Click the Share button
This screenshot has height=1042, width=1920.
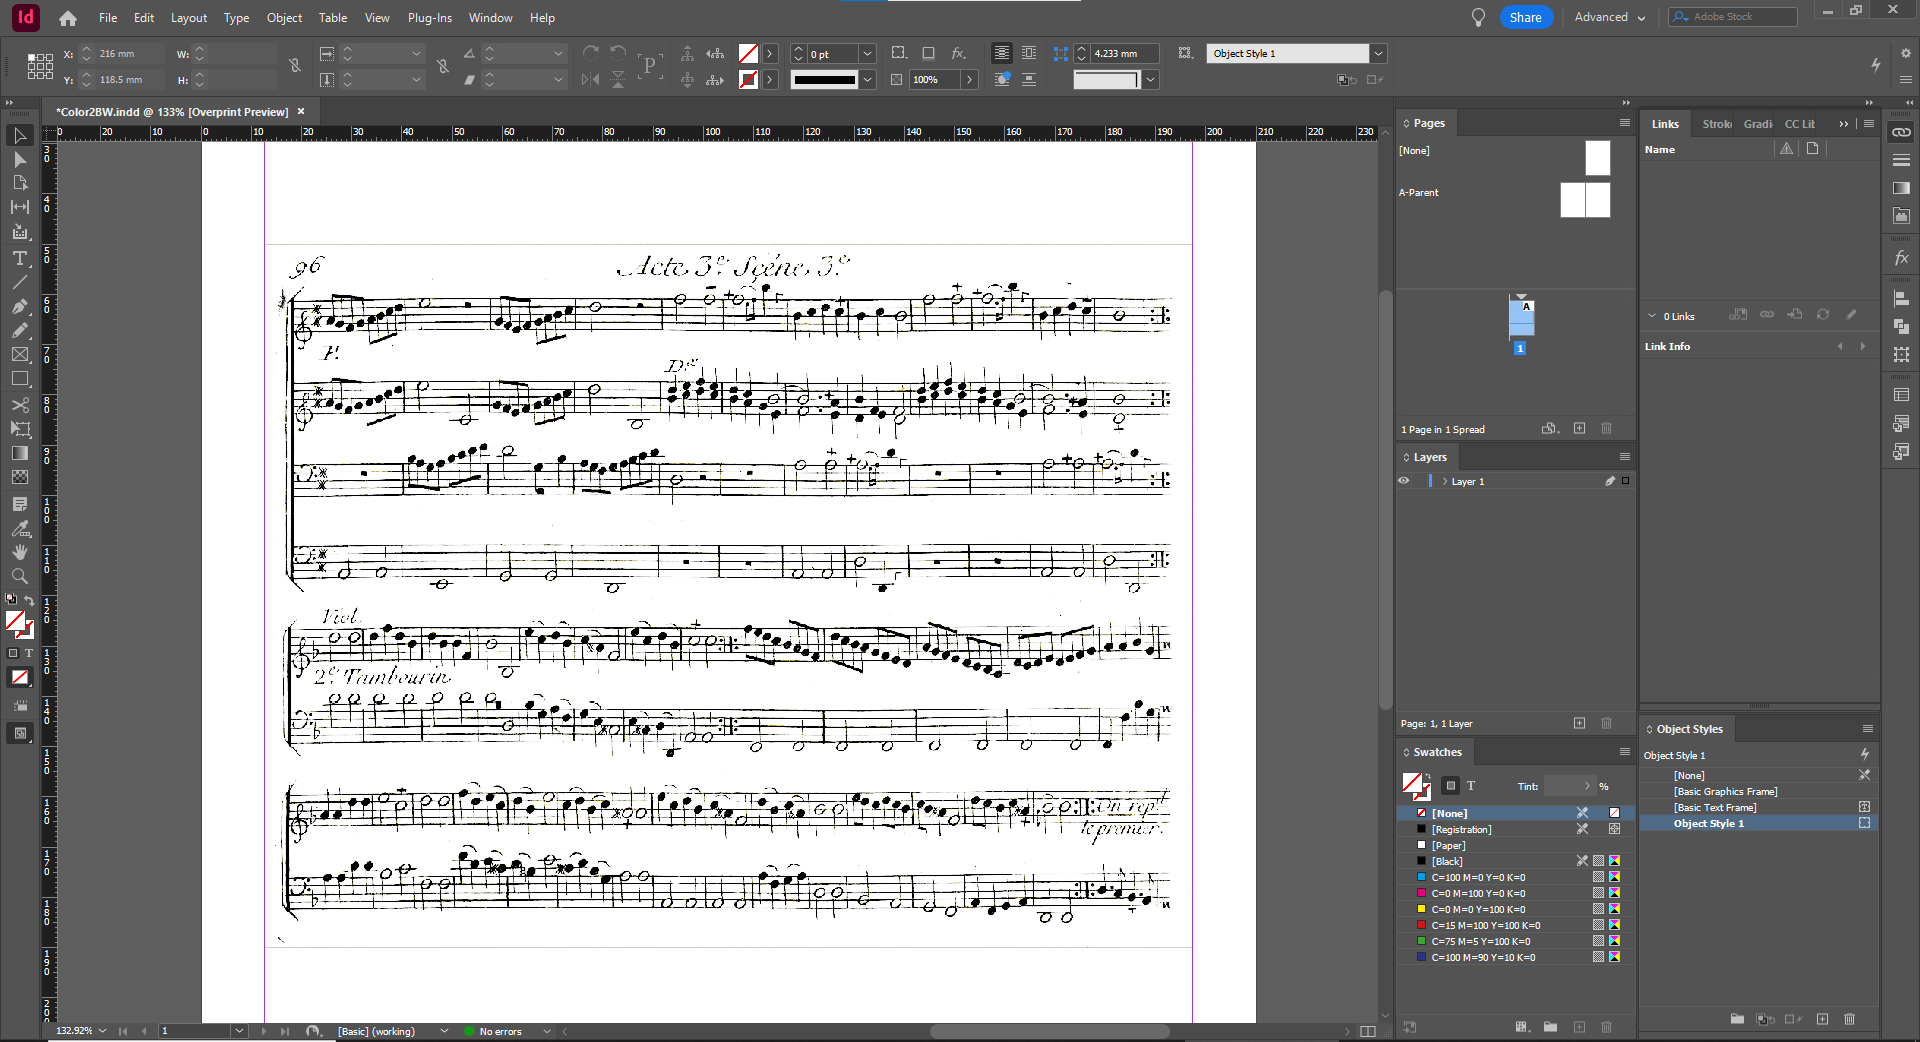(x=1526, y=17)
